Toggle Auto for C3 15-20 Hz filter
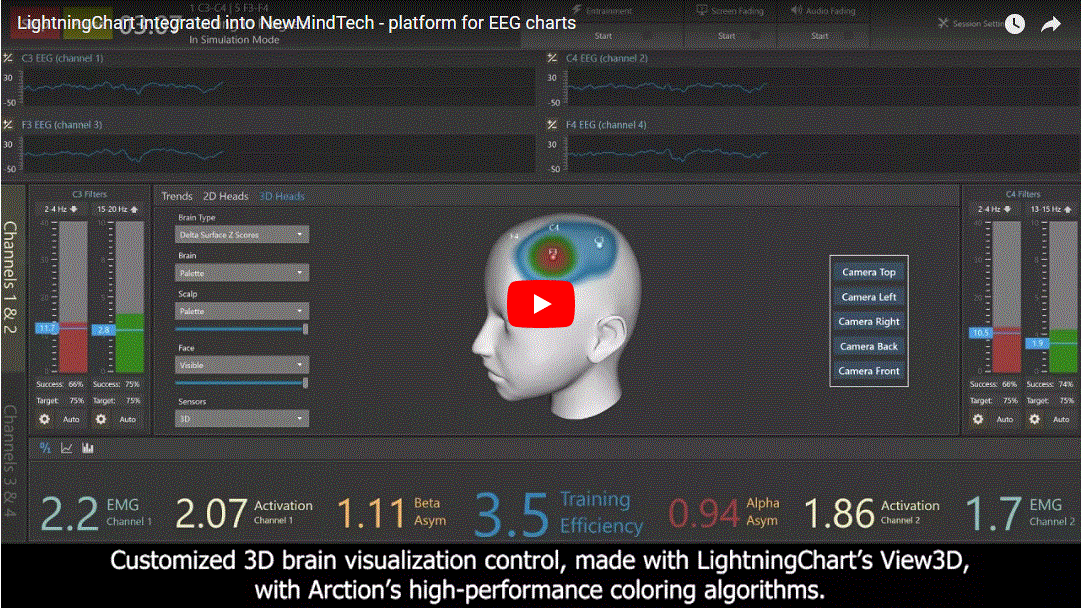 128,419
